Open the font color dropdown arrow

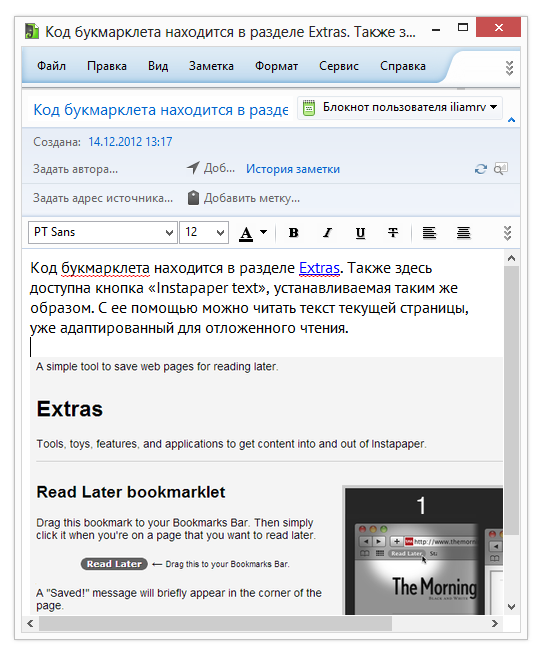click(x=263, y=232)
